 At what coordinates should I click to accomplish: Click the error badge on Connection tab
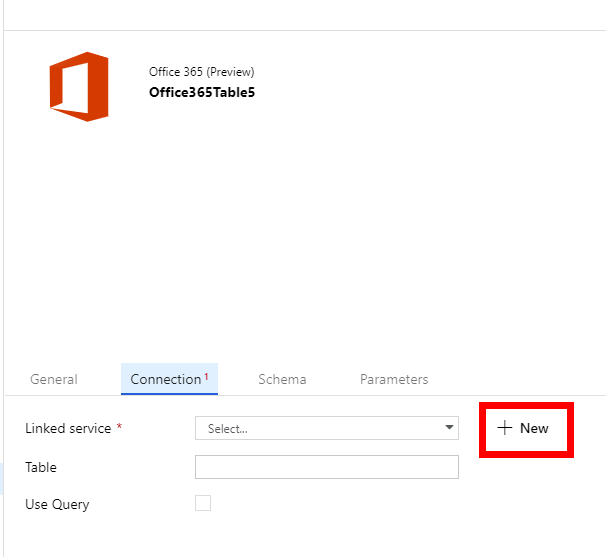[x=207, y=376]
